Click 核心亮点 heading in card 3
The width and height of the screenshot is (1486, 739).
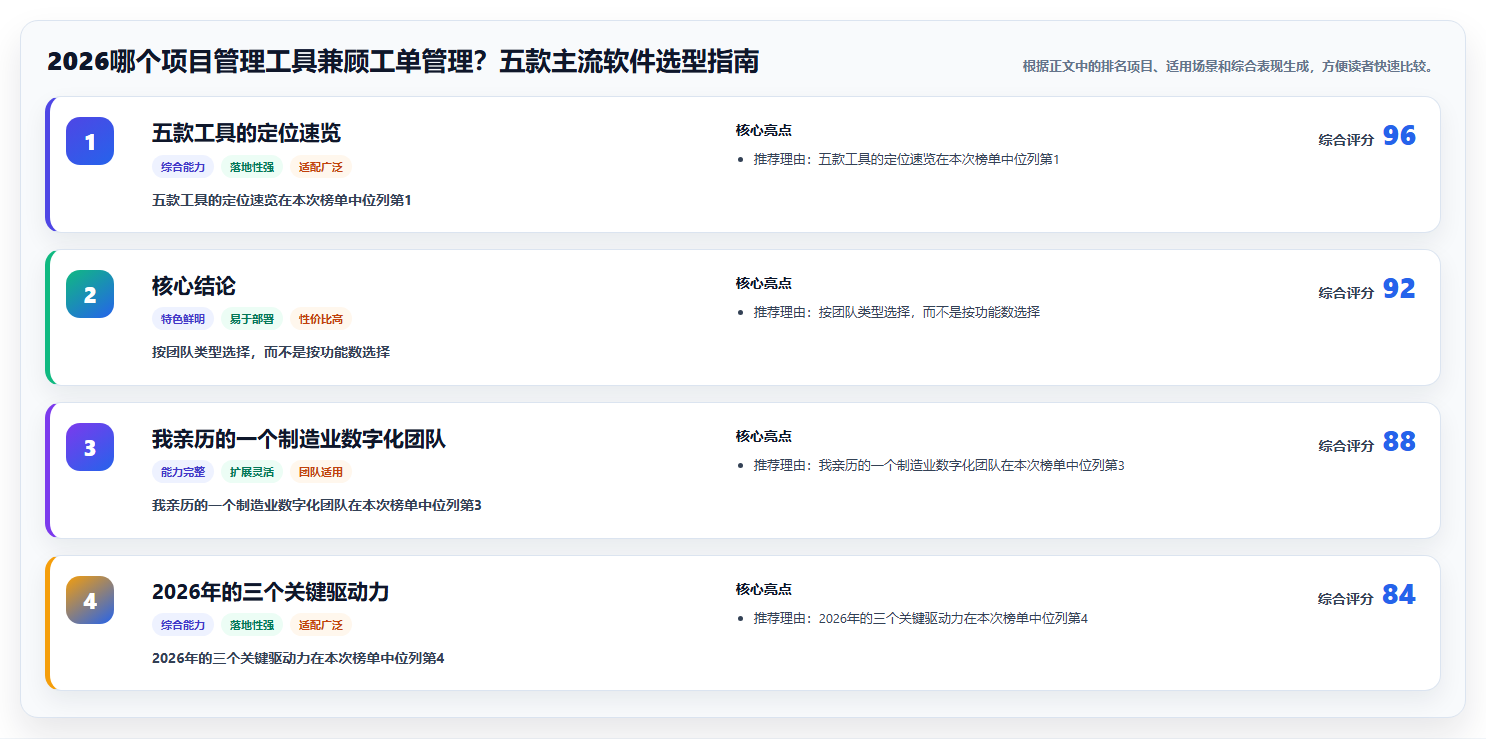pos(764,436)
